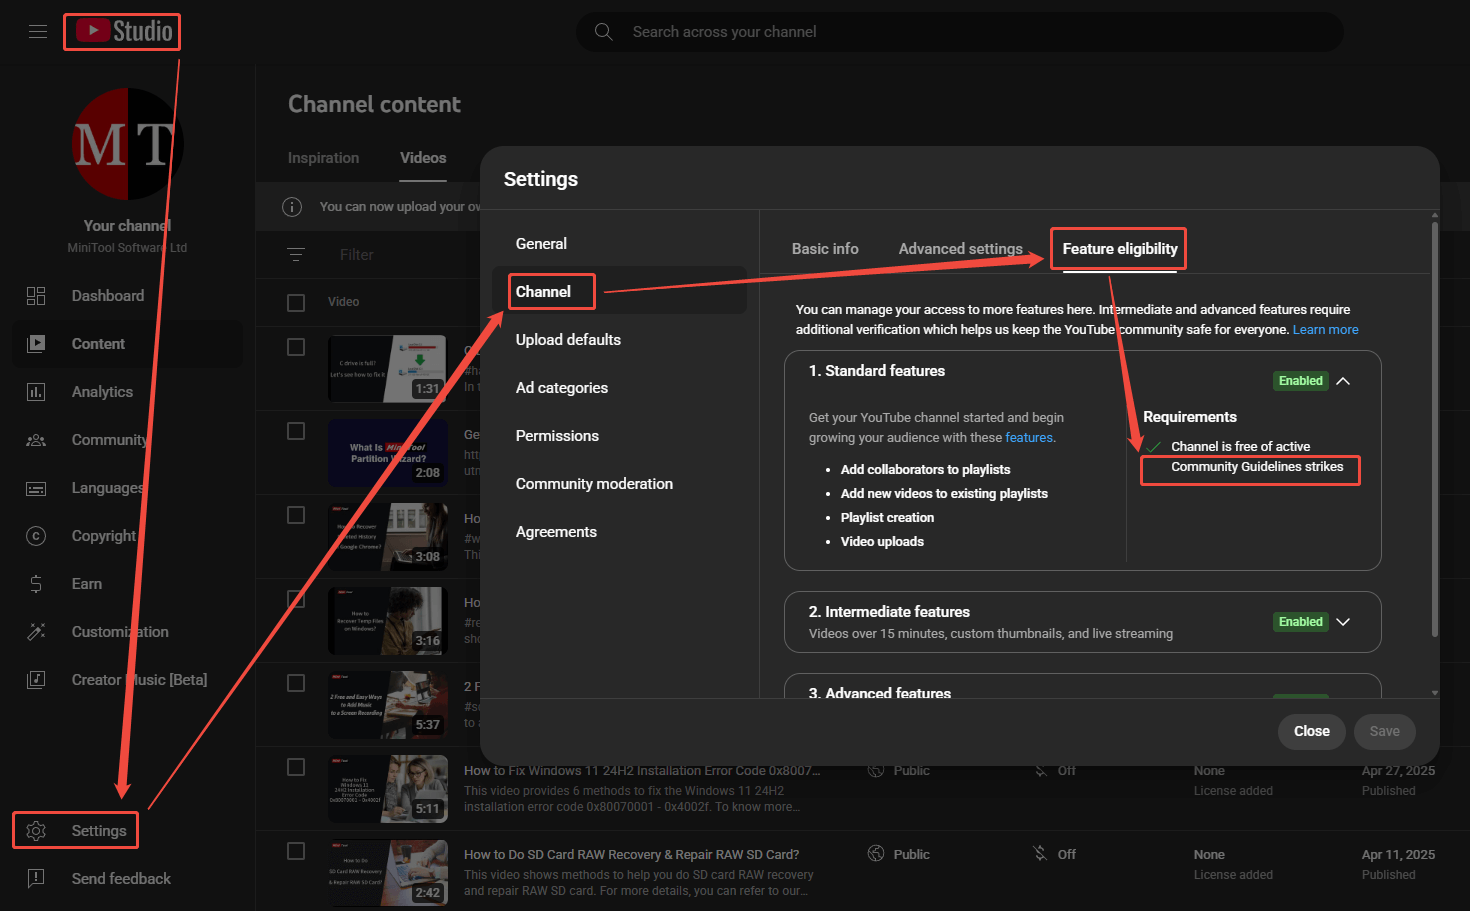This screenshot has width=1470, height=911.
Task: Check the select-all Video checkbox
Action: click(x=296, y=301)
